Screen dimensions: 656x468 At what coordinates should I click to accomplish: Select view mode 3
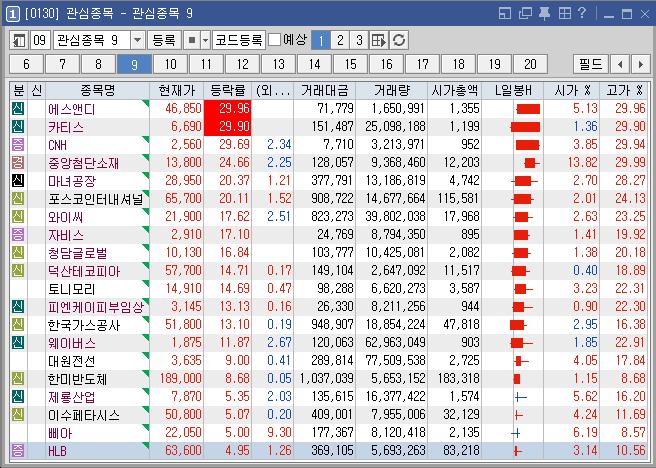tap(359, 41)
